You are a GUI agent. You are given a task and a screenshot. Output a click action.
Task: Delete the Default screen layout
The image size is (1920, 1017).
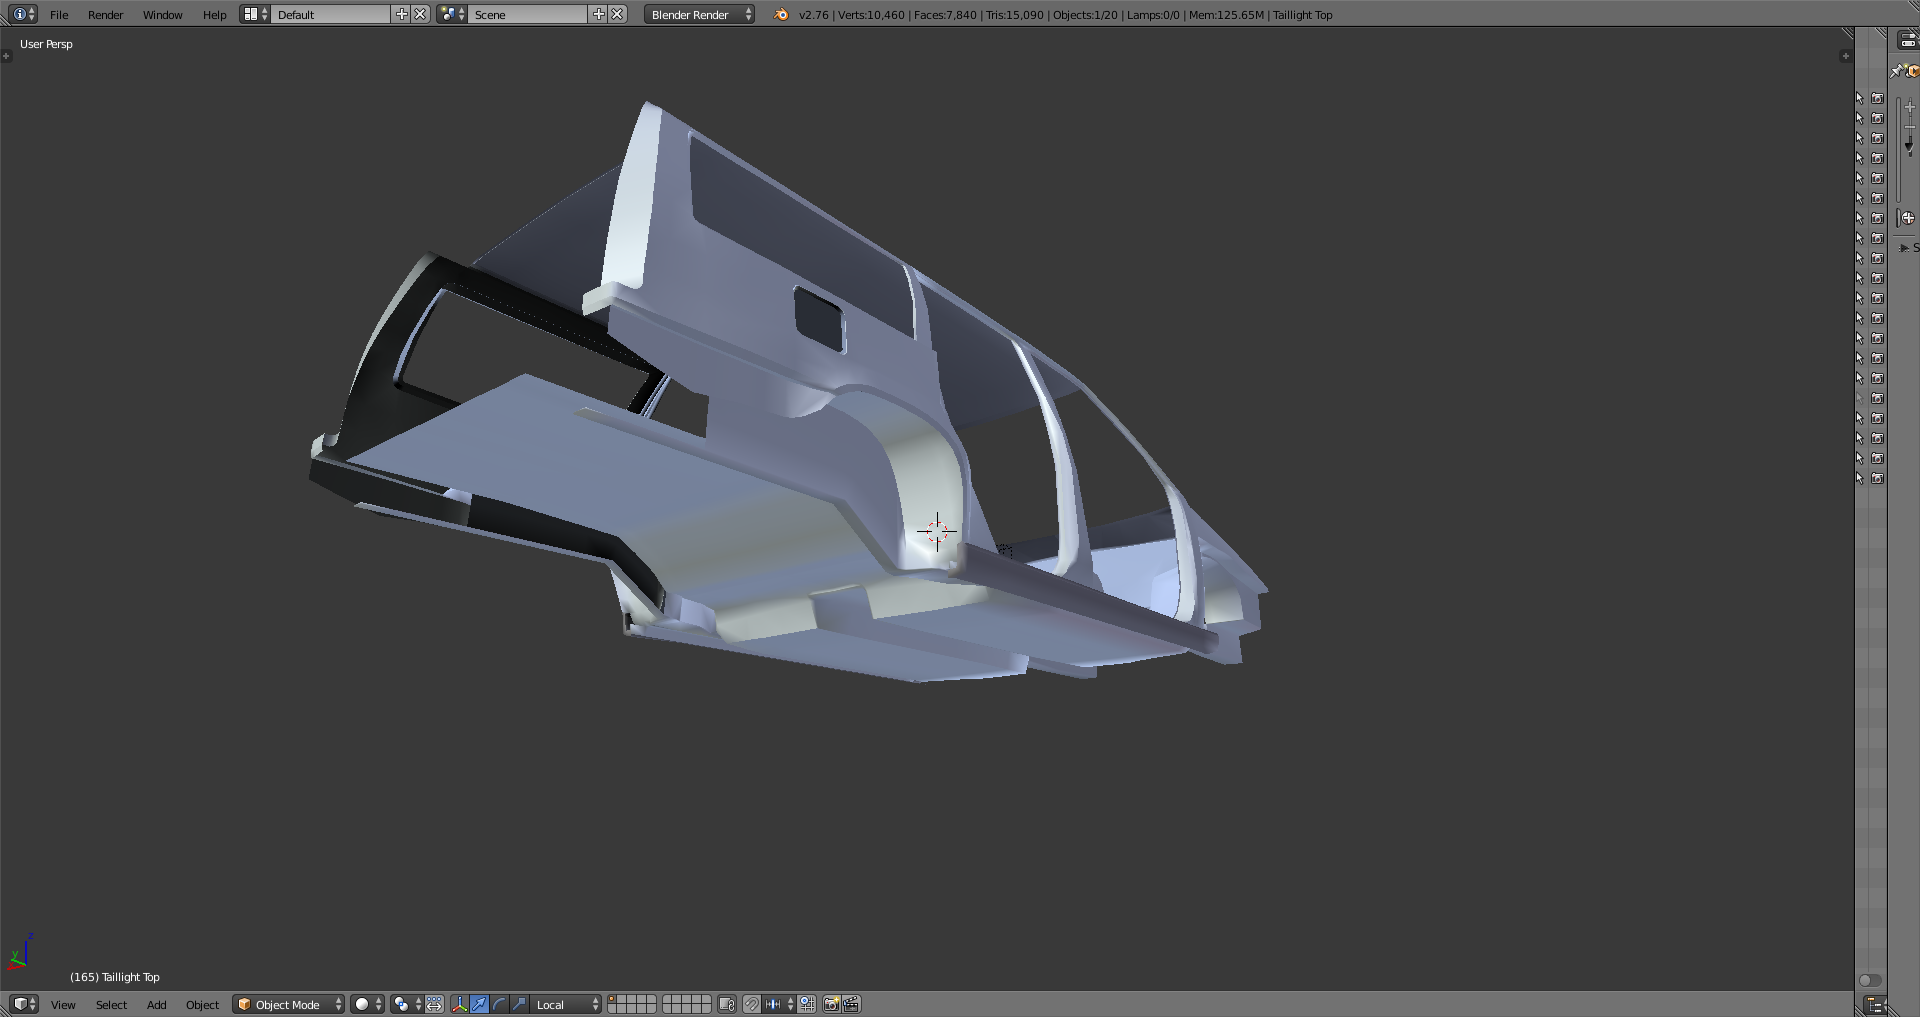(421, 14)
